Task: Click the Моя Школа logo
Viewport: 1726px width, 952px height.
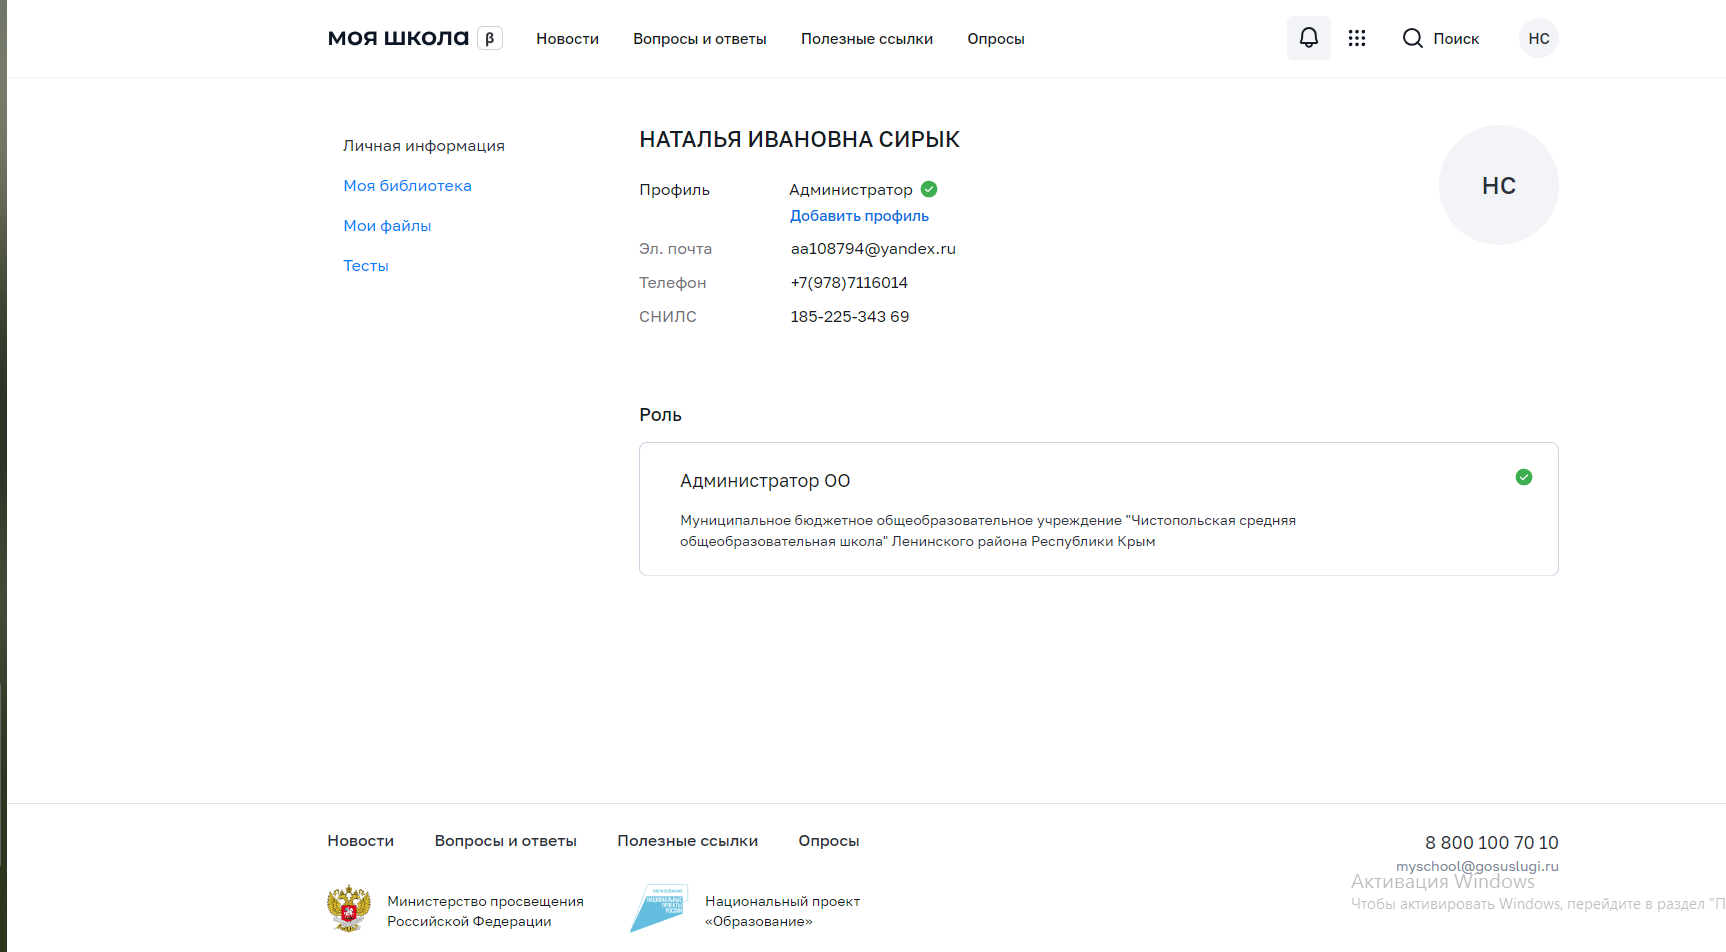Action: point(398,38)
